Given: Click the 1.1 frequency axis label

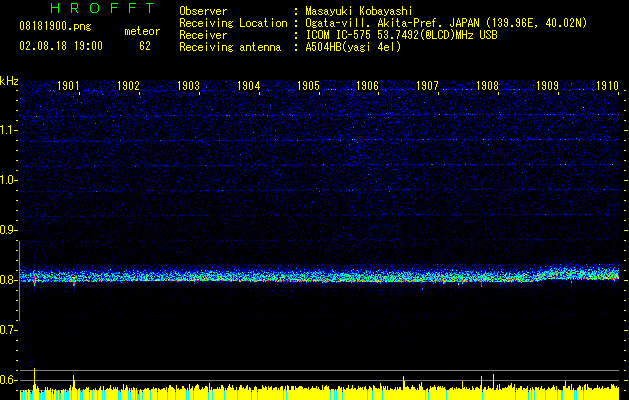Looking at the screenshot, I should click(x=9, y=130).
